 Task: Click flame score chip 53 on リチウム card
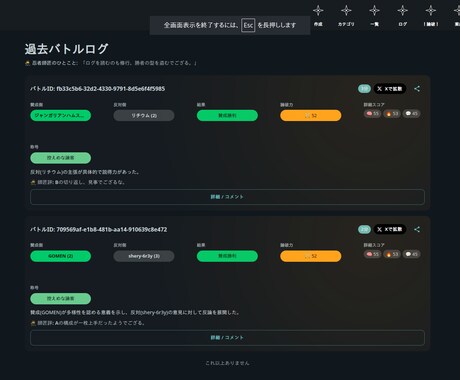pos(392,114)
